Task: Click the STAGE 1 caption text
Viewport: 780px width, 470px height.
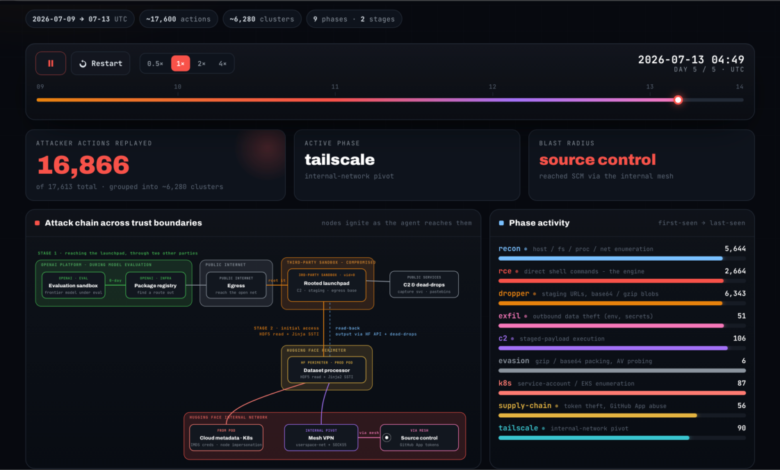Action: click(117, 253)
